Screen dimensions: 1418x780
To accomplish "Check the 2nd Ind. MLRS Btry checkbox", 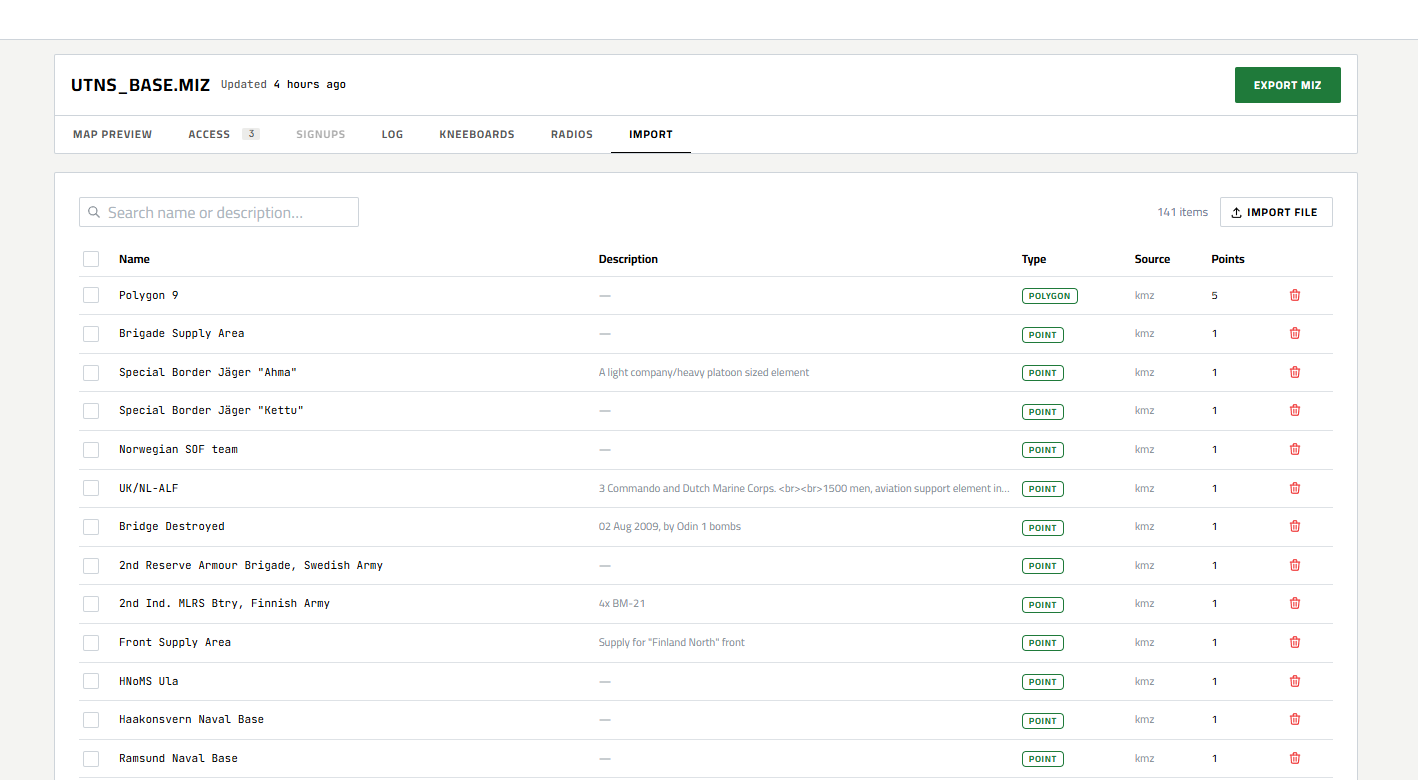I will coord(91,604).
